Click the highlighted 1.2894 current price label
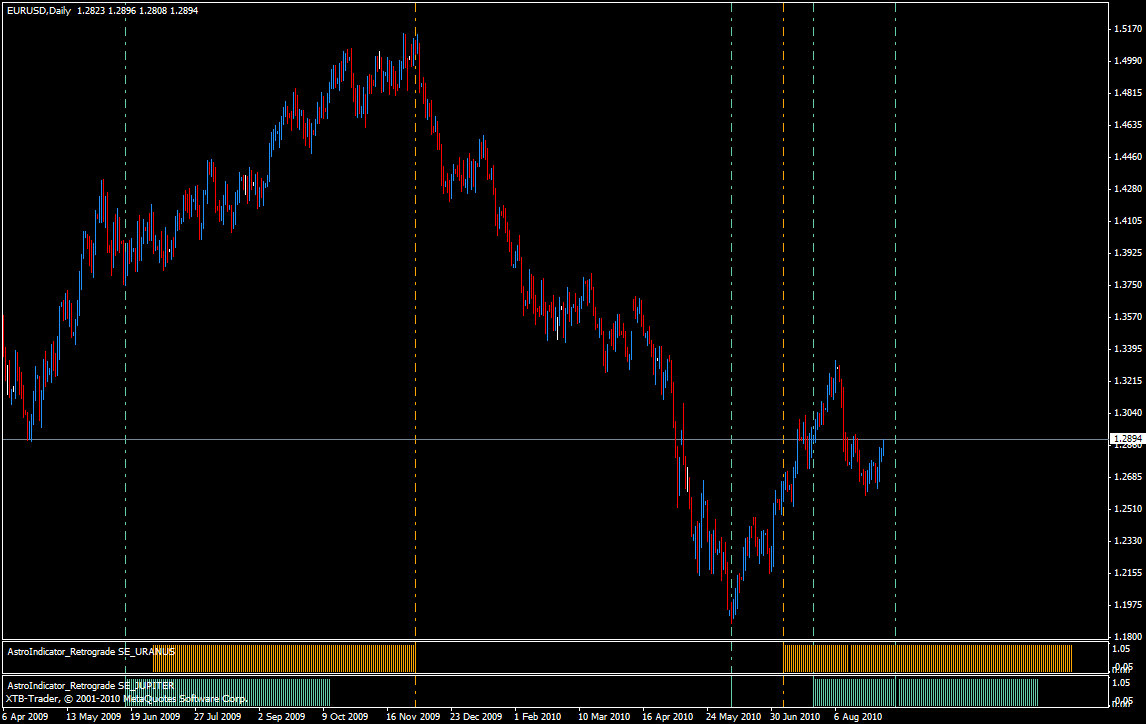Screen dimensions: 1146x724 [1127, 439]
